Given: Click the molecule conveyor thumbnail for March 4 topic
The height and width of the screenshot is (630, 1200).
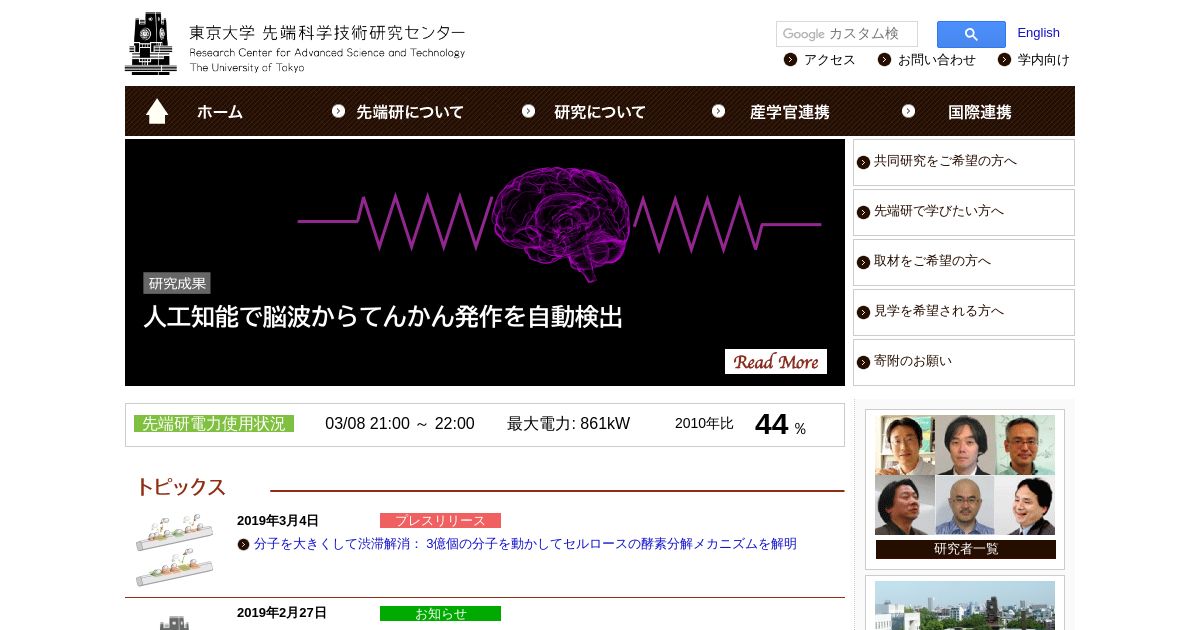Looking at the screenshot, I should 175,550.
